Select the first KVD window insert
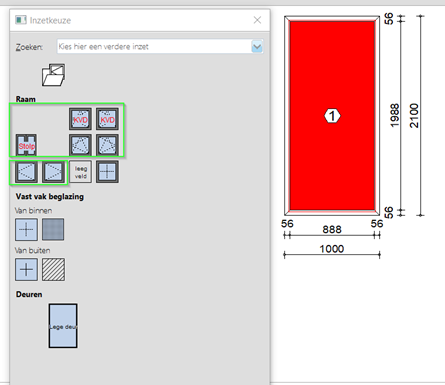 pyautogui.click(x=80, y=119)
